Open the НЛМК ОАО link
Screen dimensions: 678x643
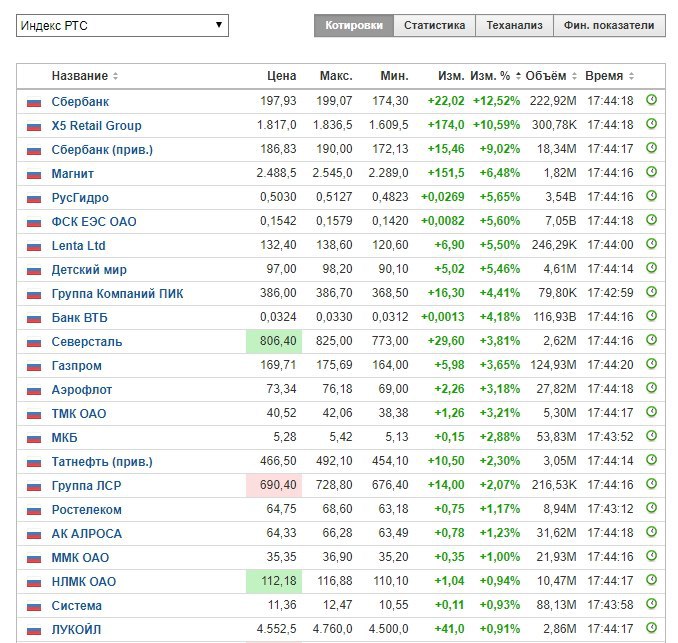pos(84,582)
